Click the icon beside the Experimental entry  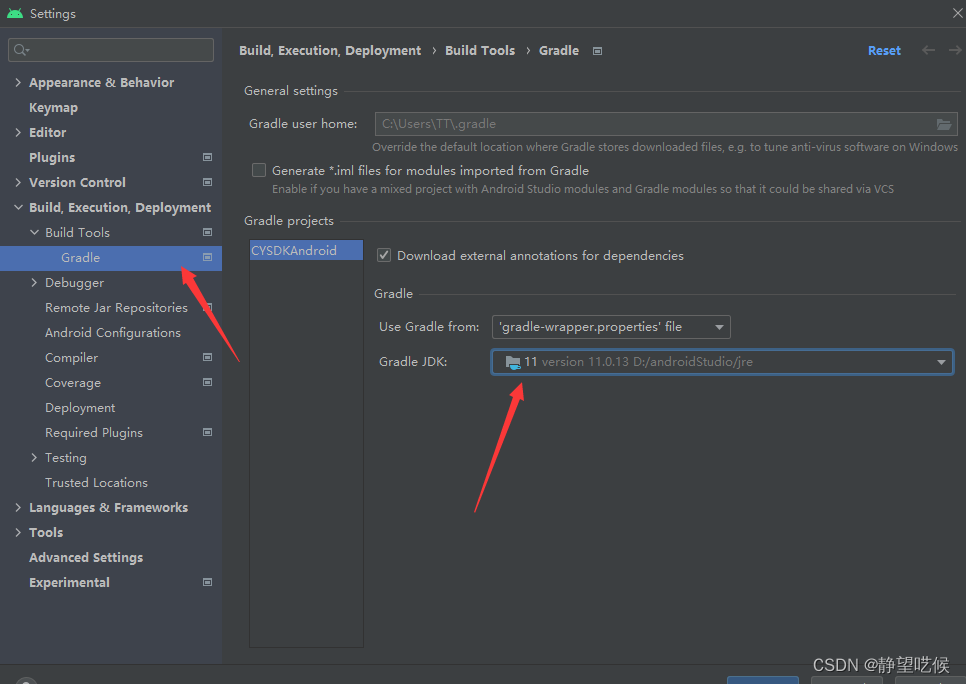207,582
